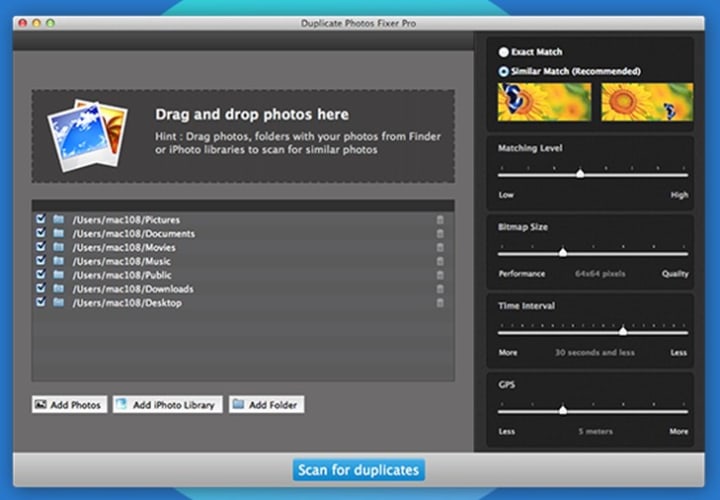Select the /Users/mac108/Pictures path text

coord(126,220)
